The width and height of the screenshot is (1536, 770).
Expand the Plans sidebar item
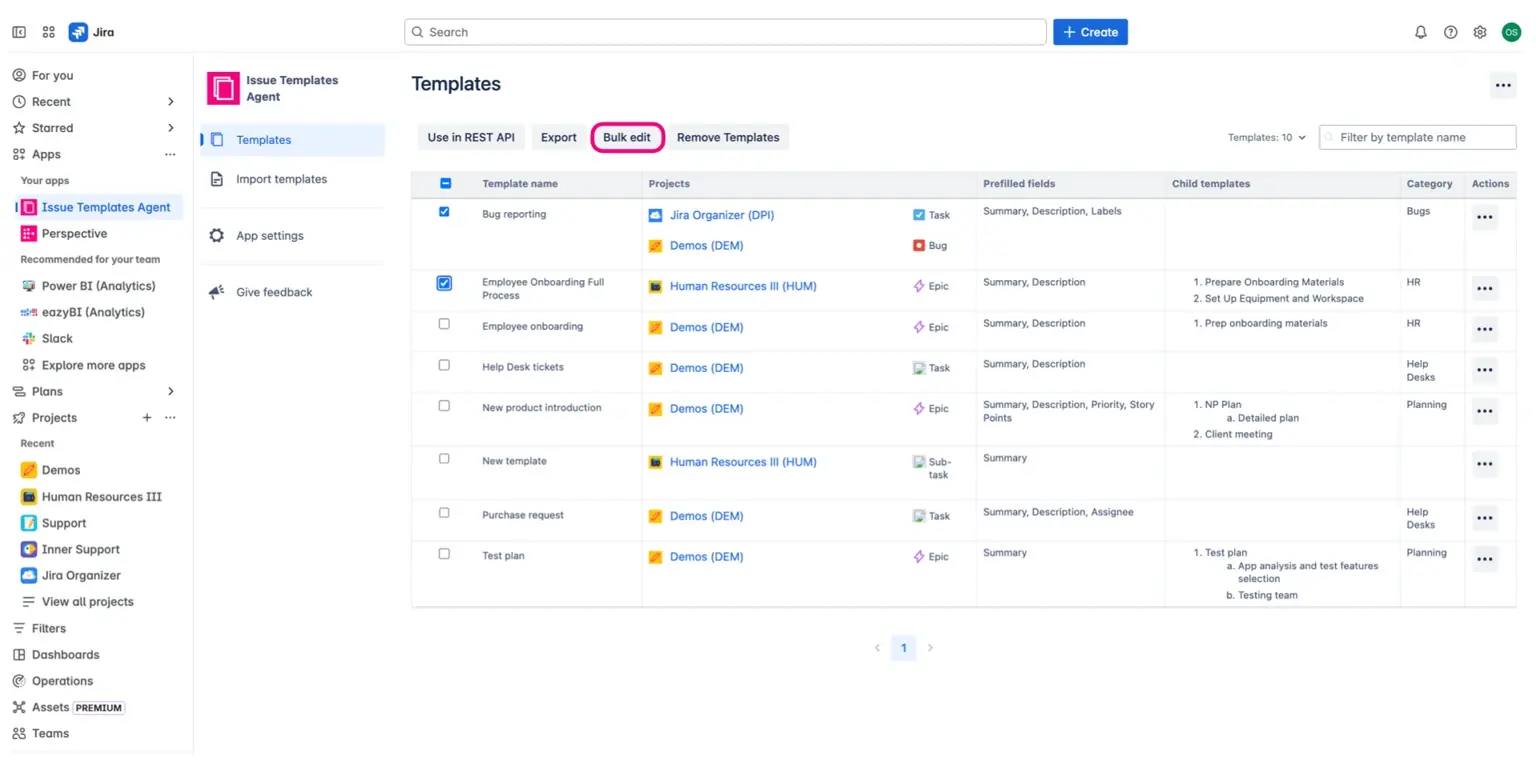170,392
